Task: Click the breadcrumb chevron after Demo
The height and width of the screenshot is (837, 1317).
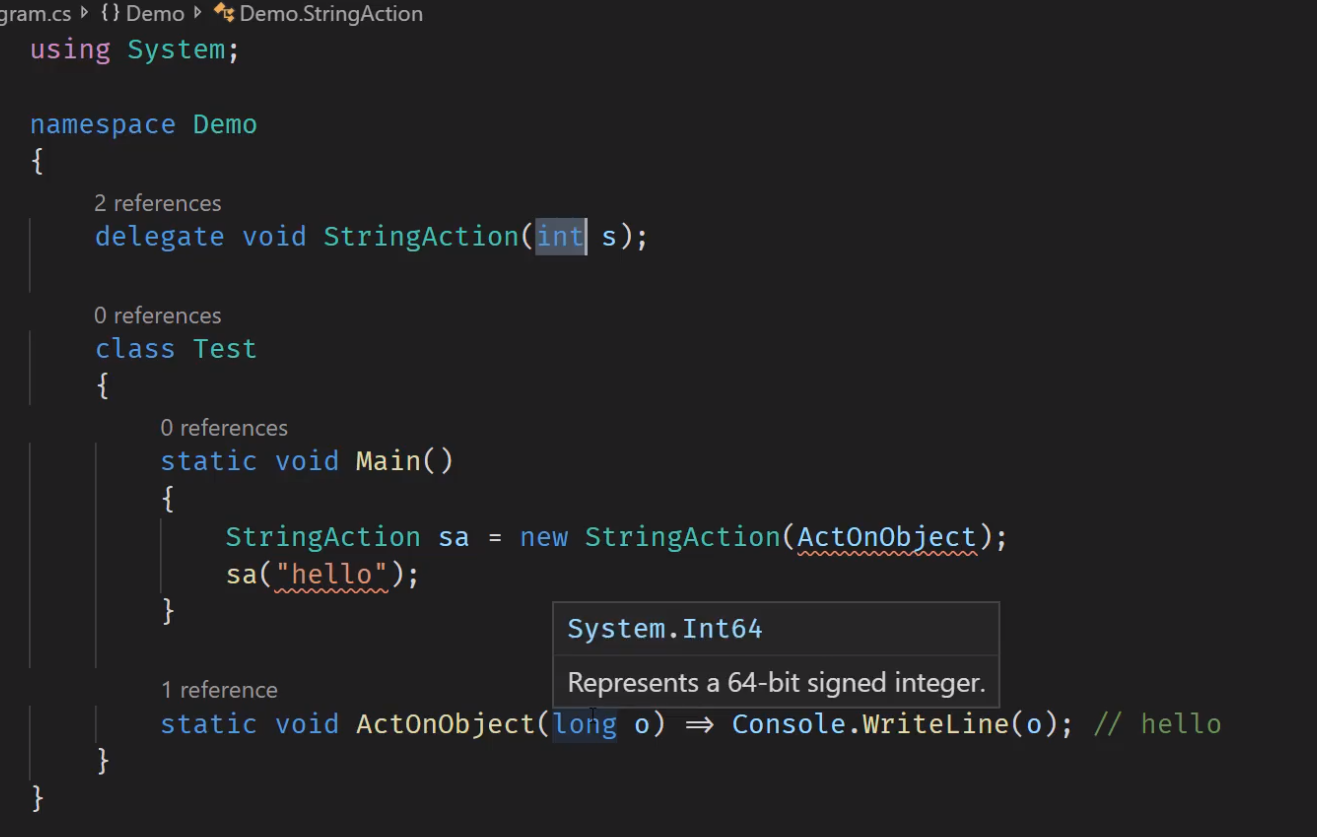Action: point(197,14)
